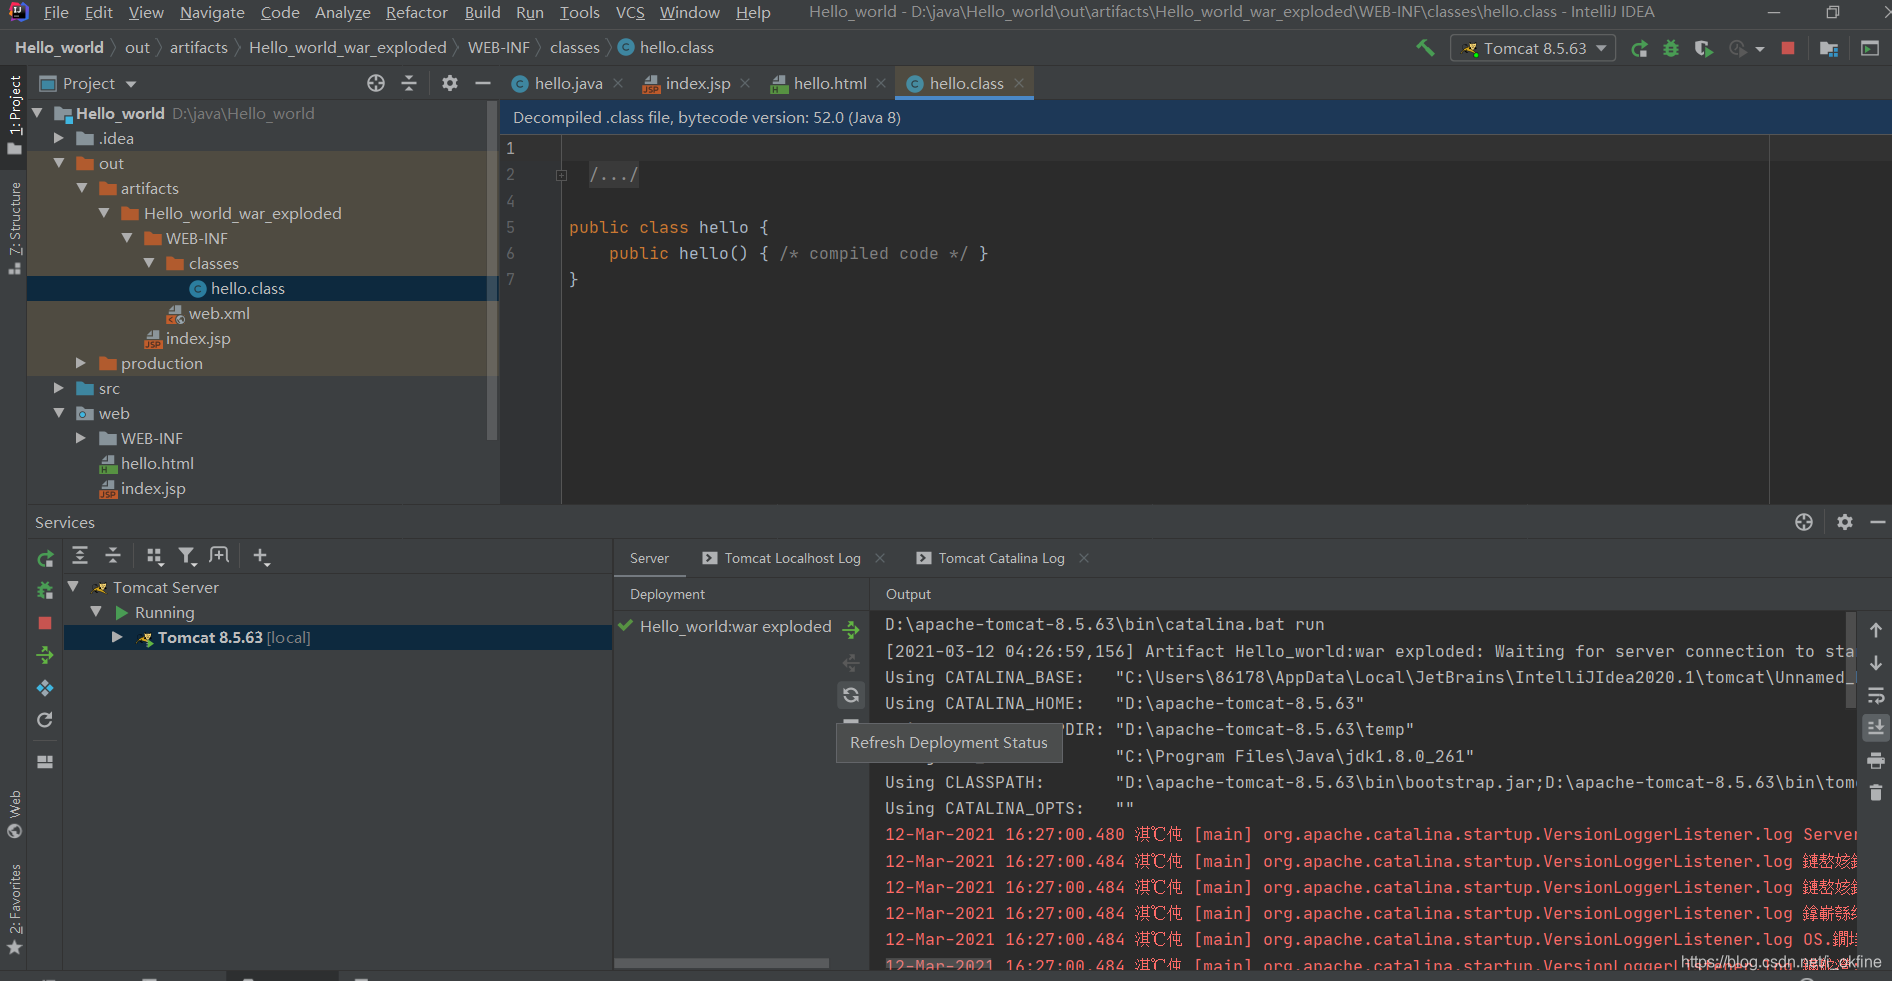Hide the Project panel with the minus icon
The image size is (1892, 981).
point(483,83)
